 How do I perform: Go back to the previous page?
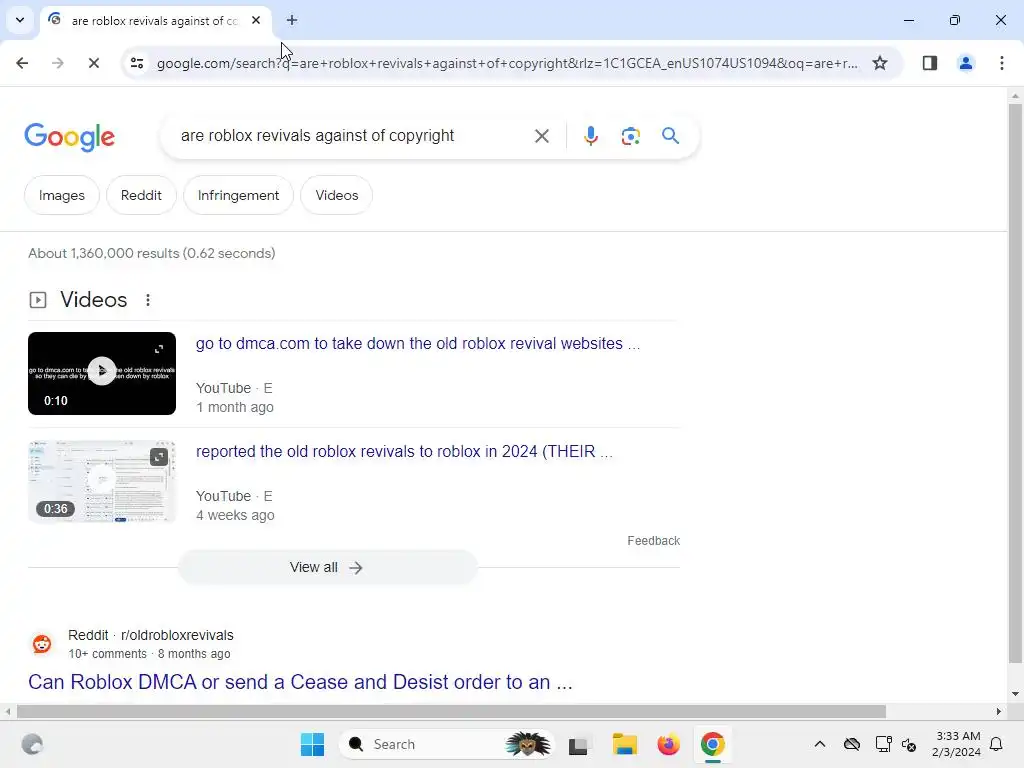click(x=22, y=63)
